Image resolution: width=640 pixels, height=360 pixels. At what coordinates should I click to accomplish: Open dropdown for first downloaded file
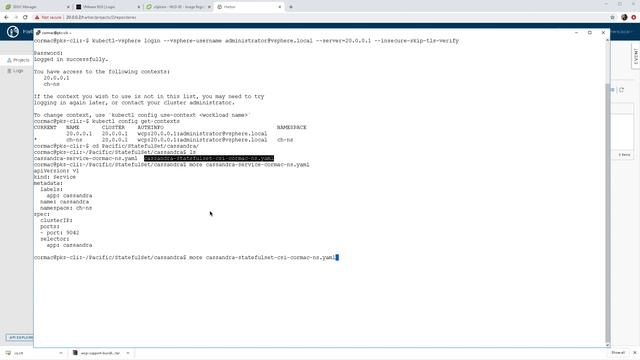[x=61, y=353]
